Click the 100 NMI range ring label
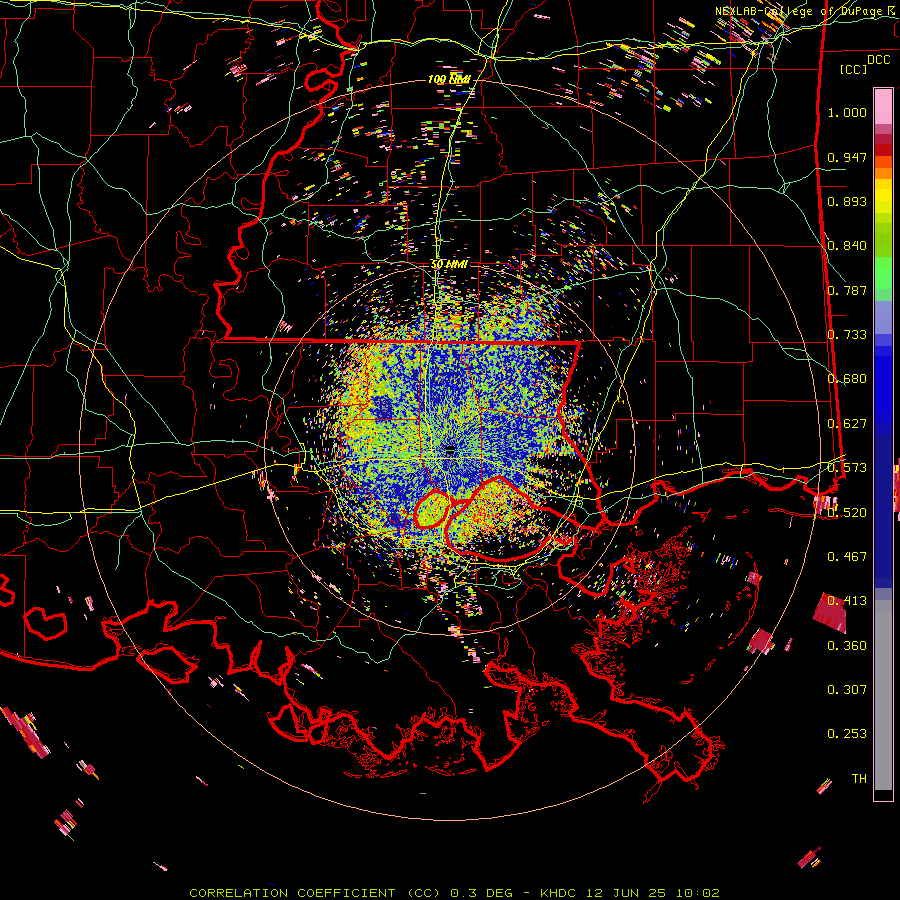Viewport: 900px width, 900px height. coord(449,79)
